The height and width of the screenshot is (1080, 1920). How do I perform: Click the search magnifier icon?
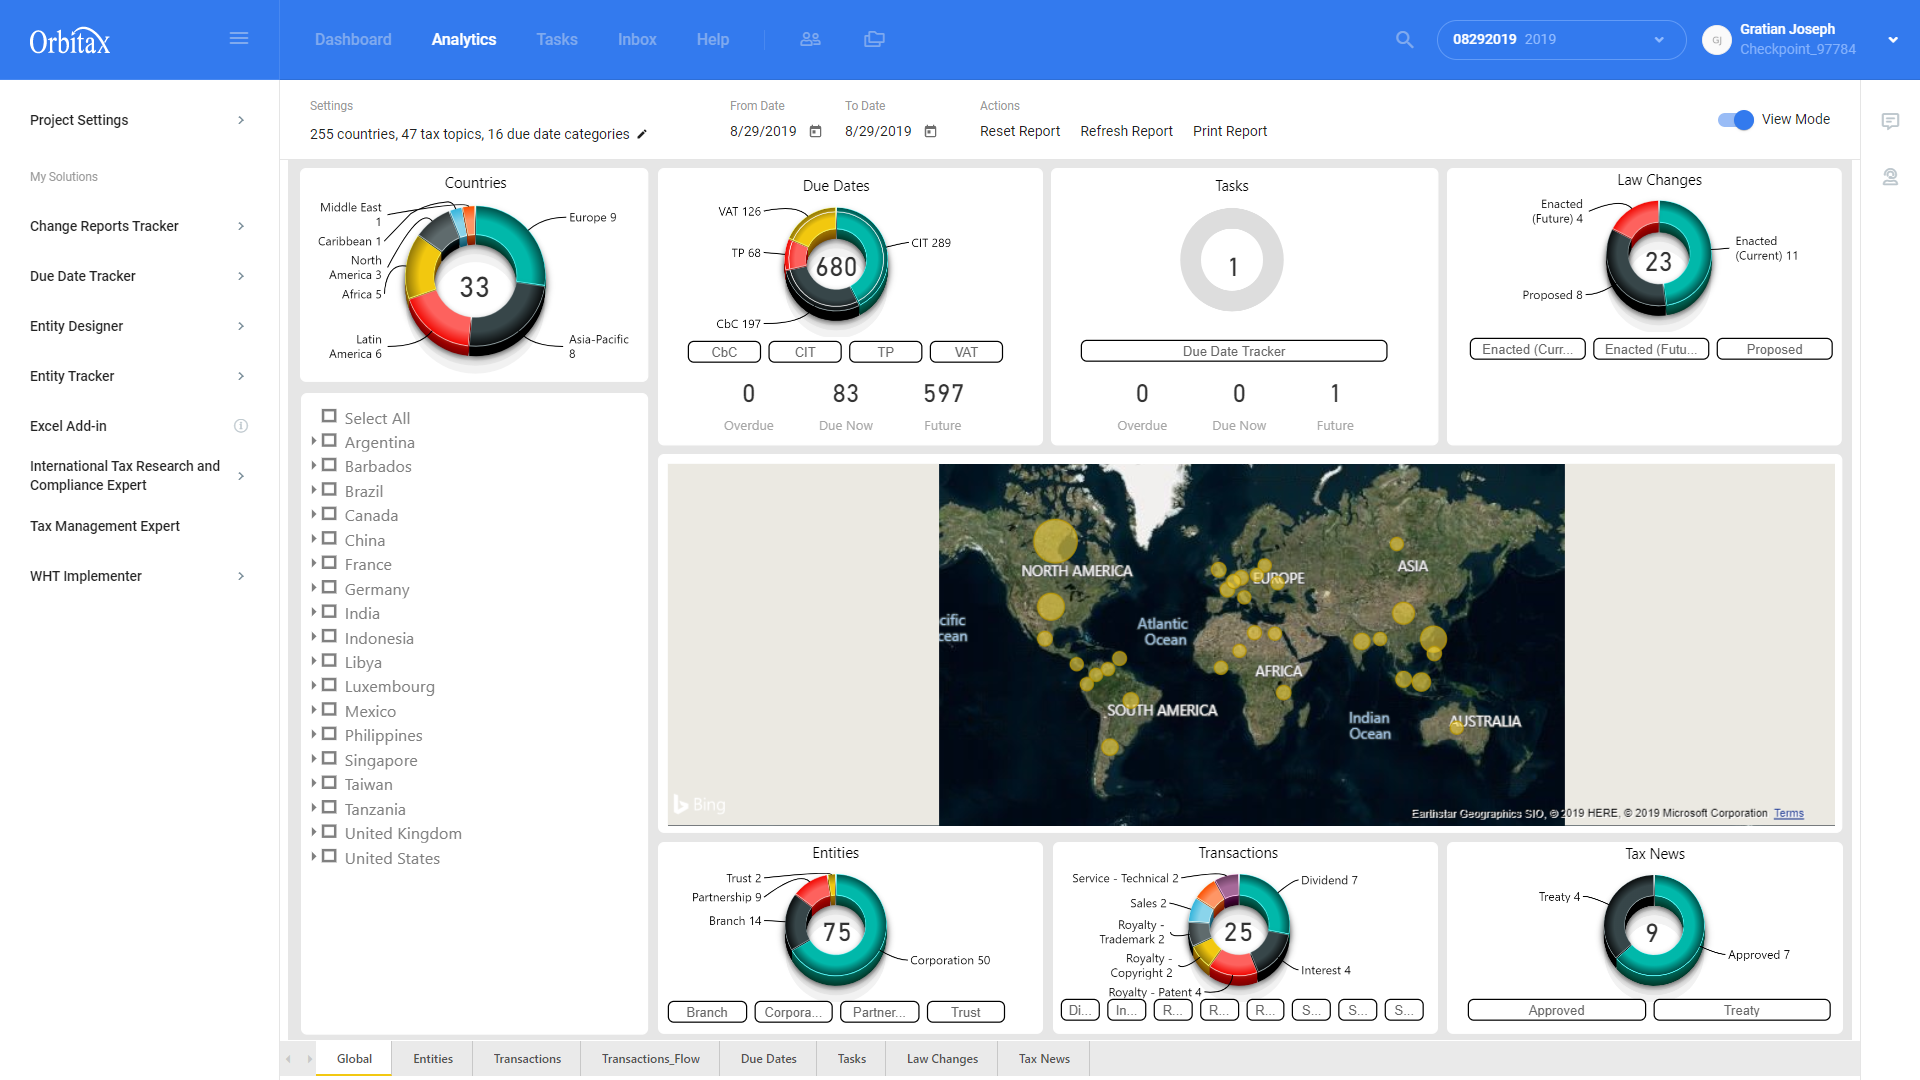(1404, 39)
